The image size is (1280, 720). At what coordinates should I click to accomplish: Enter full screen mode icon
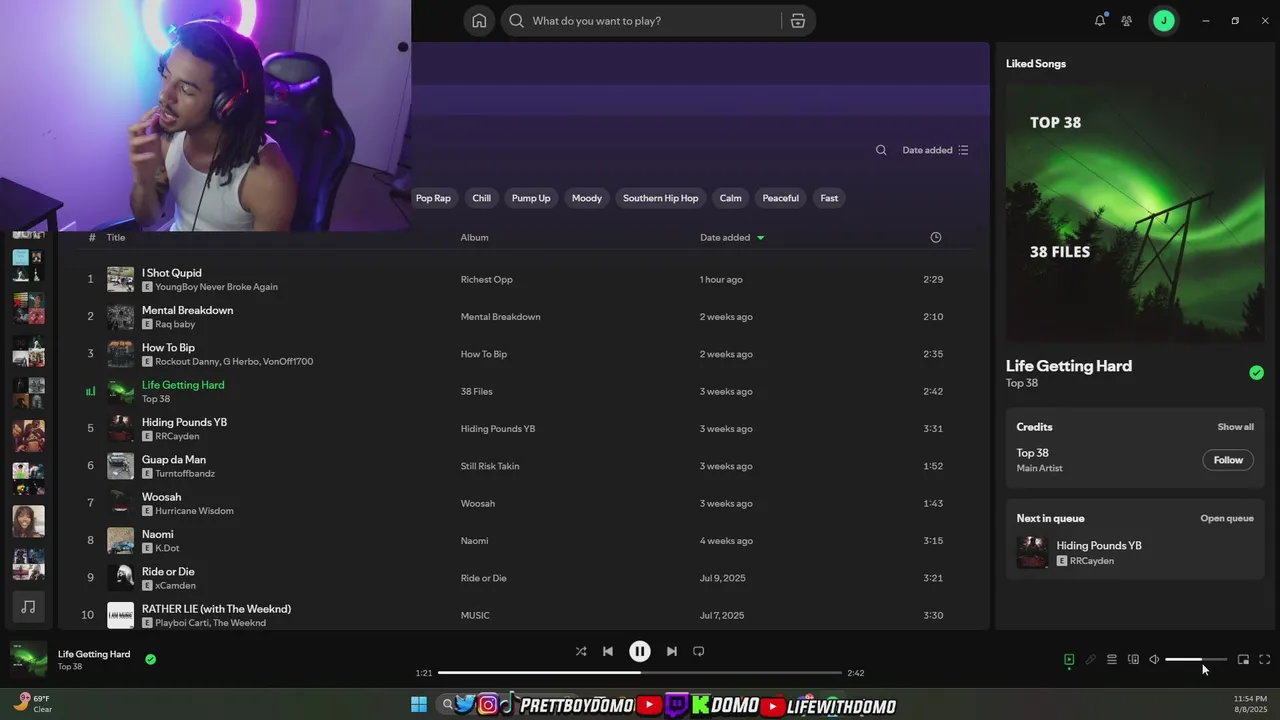[1265, 660]
